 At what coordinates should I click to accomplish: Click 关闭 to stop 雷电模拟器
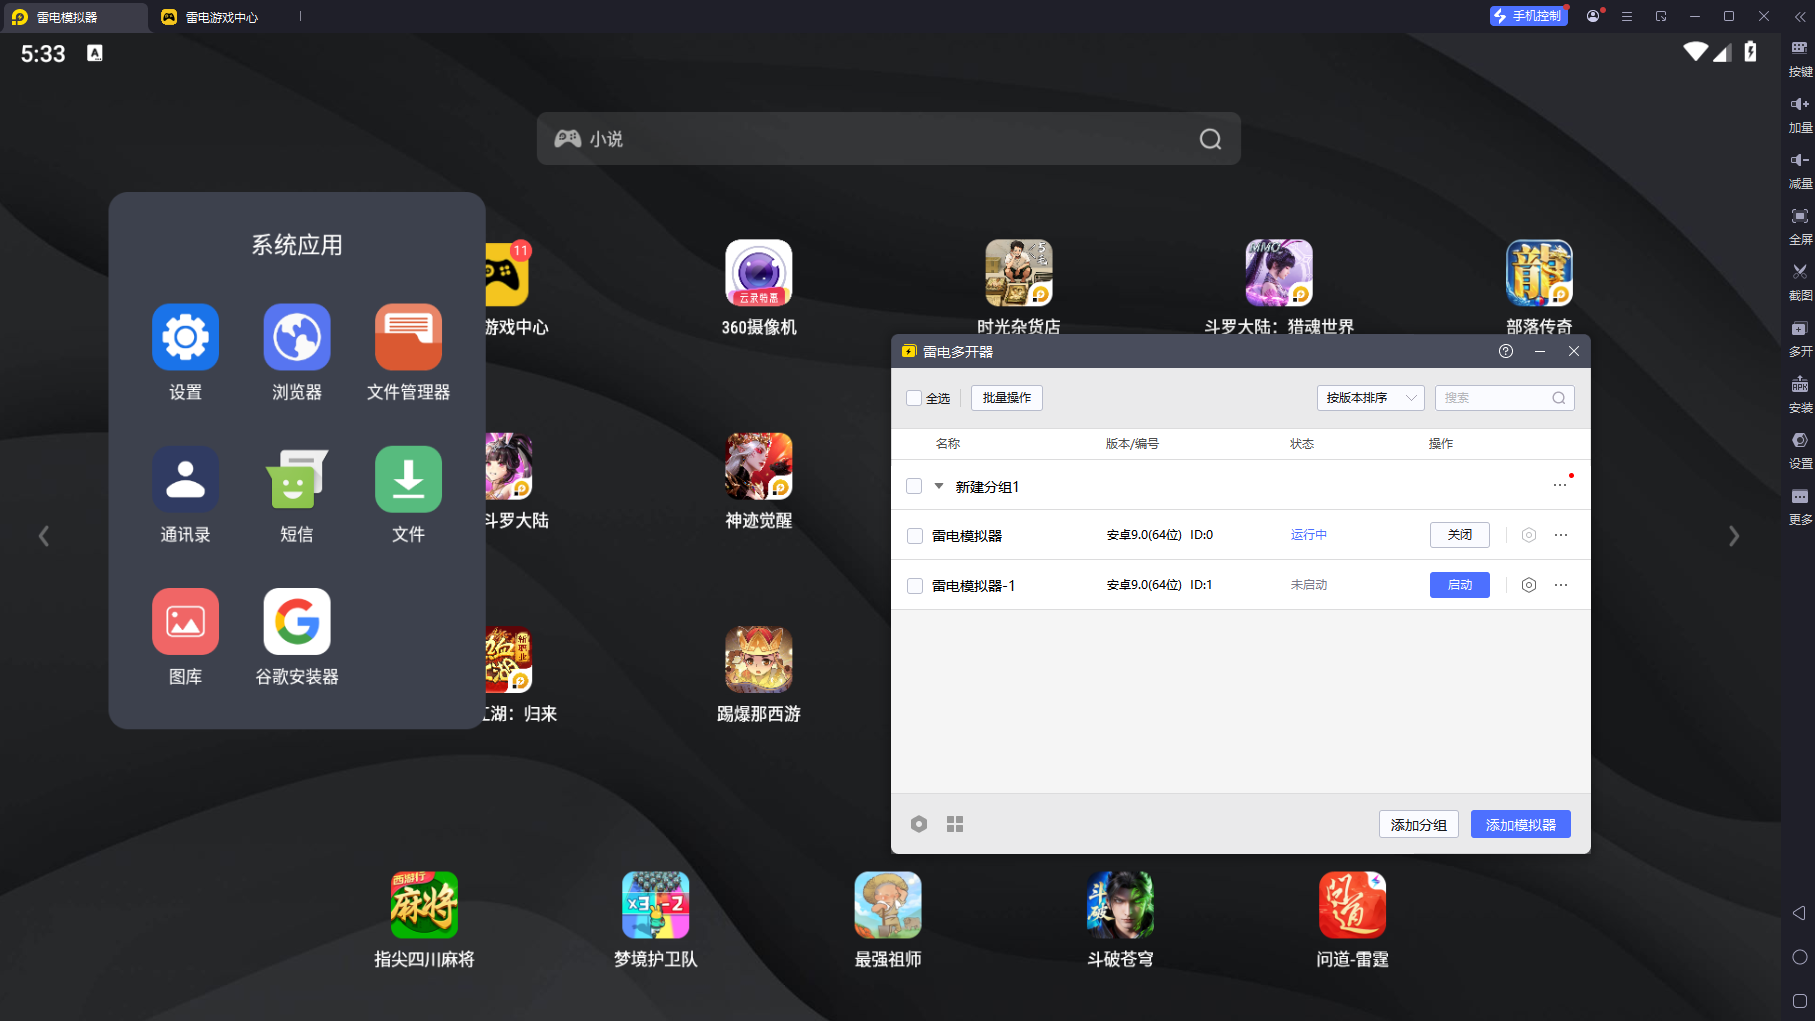coord(1460,535)
